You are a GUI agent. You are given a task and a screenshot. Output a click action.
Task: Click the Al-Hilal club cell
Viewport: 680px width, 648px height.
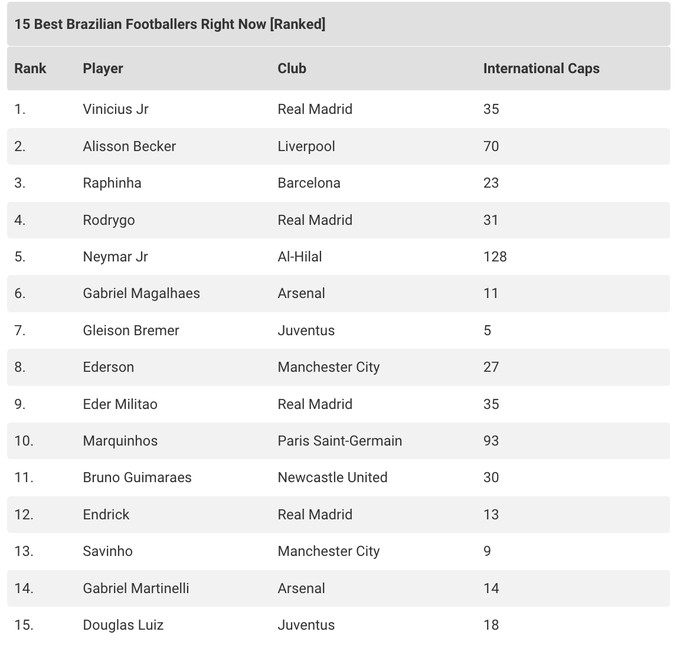click(x=300, y=257)
